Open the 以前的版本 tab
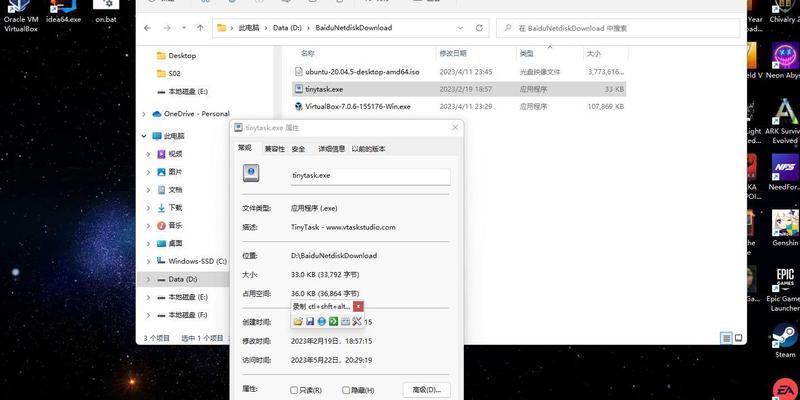This screenshot has height=400, width=800. click(368, 149)
